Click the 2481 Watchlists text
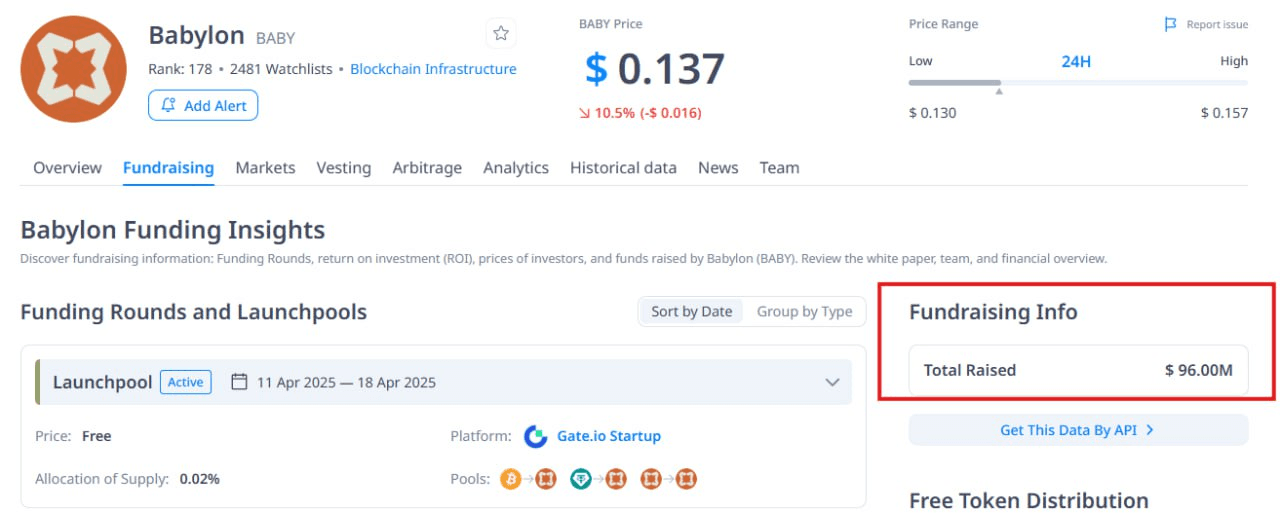Viewport: 1280px width, 513px height. coord(281,69)
